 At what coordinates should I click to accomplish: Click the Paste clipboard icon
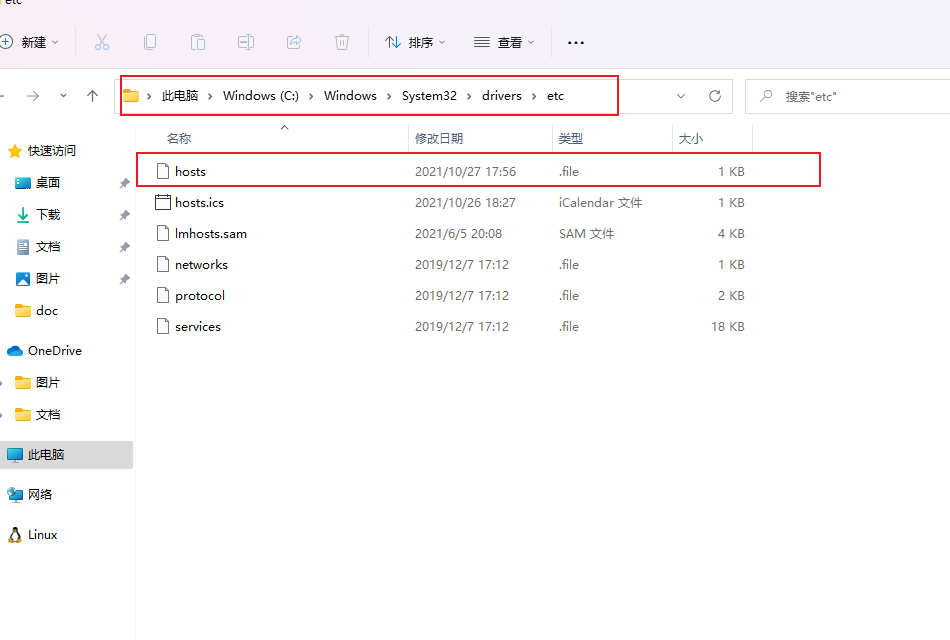198,42
